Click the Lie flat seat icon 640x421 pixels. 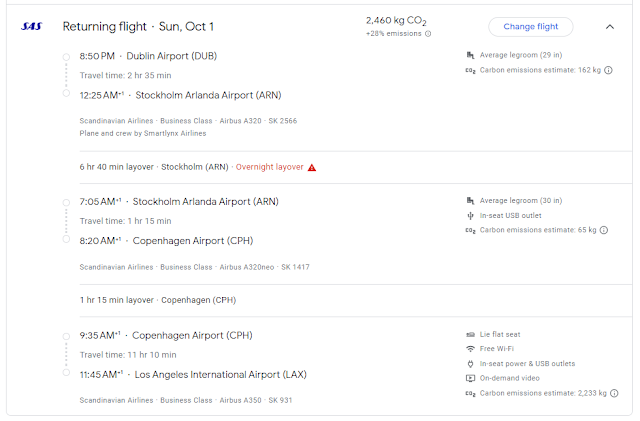pos(471,334)
